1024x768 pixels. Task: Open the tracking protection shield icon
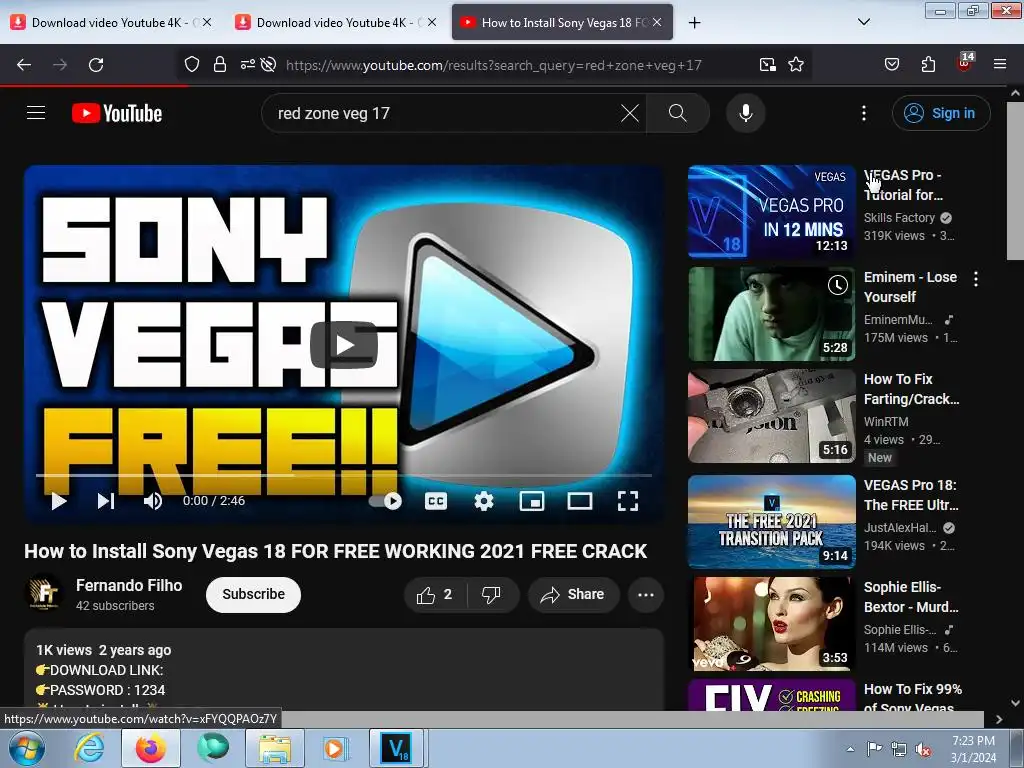(x=191, y=64)
